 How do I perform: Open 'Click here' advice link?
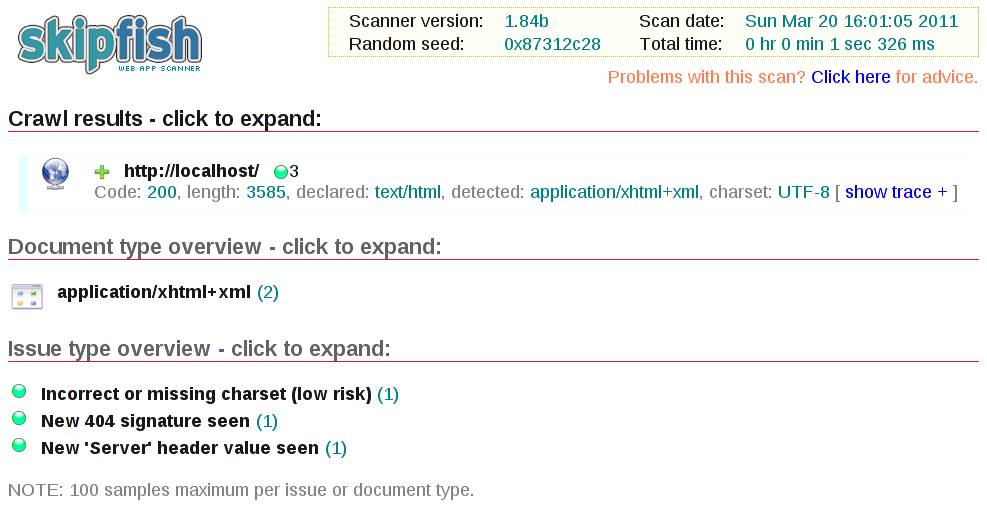(850, 77)
